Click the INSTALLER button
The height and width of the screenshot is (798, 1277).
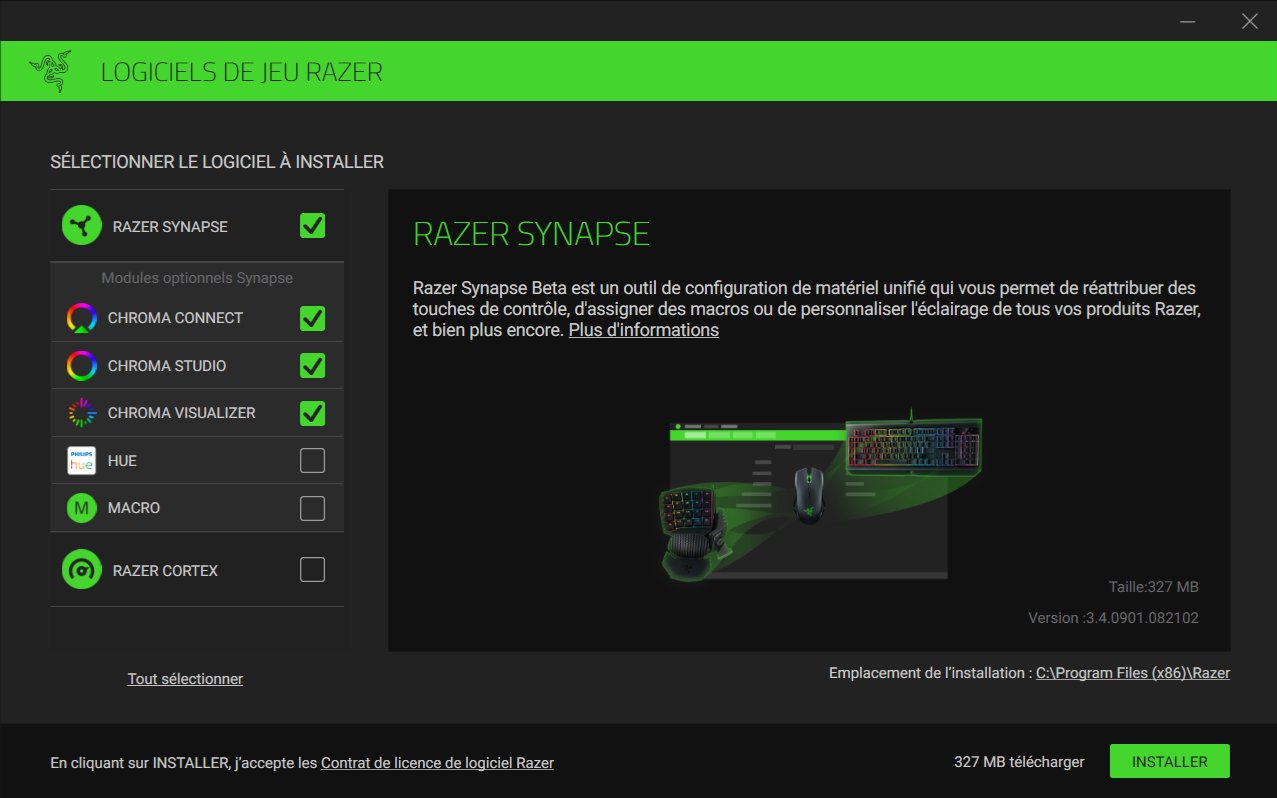[1169, 761]
